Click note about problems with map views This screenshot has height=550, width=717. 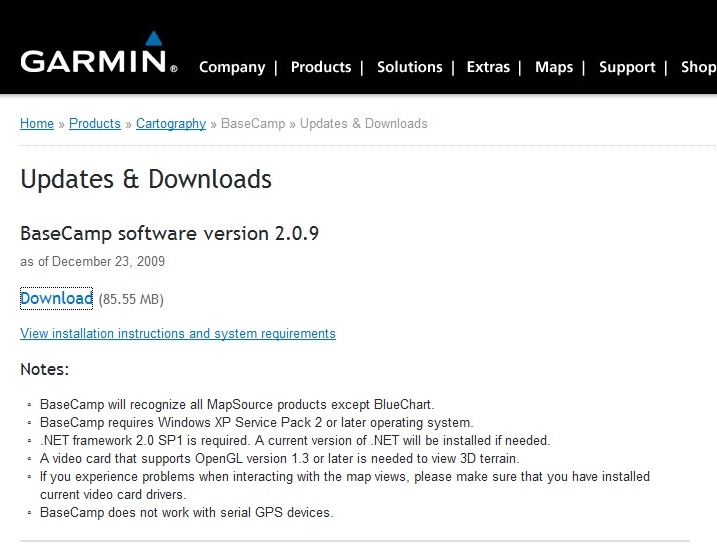345,486
